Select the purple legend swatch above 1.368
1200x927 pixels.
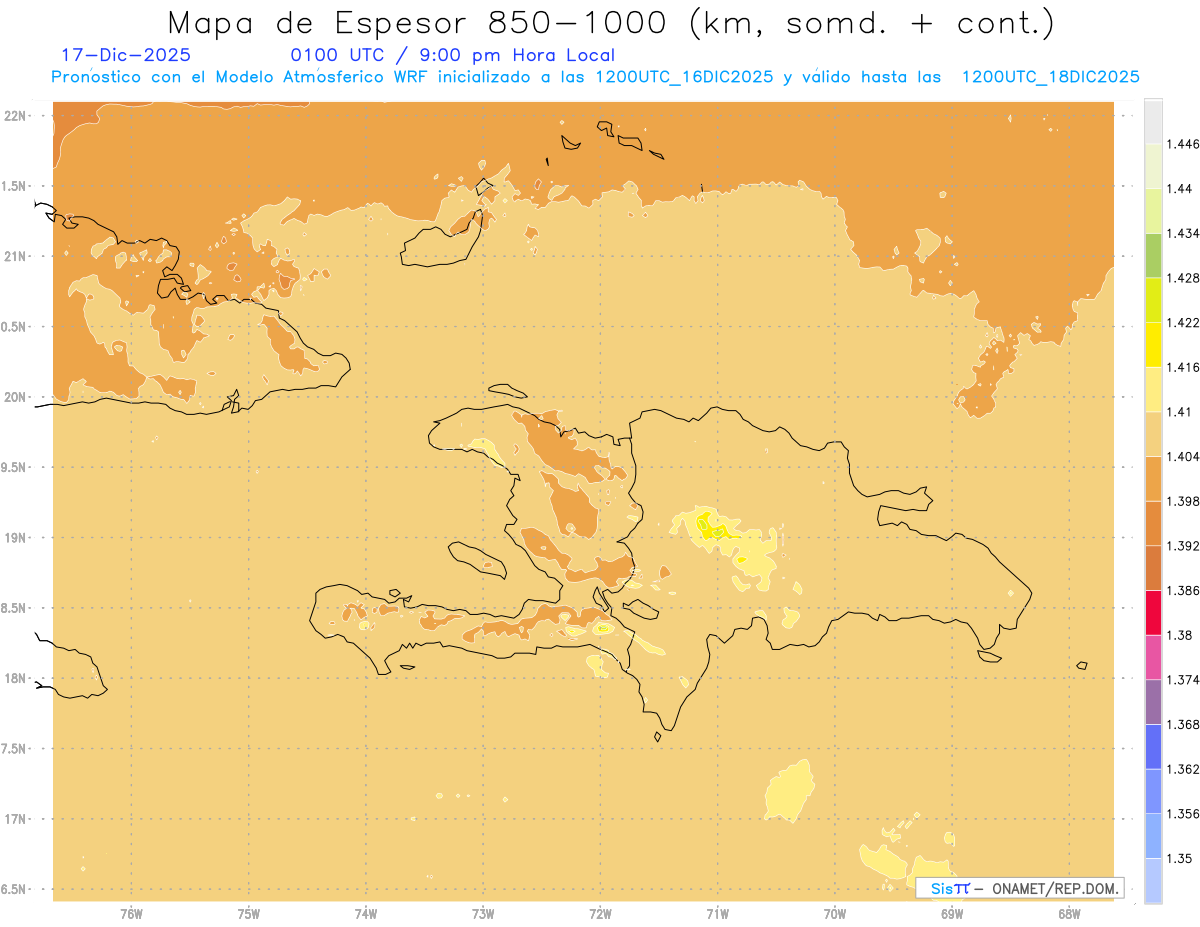(x=1153, y=702)
